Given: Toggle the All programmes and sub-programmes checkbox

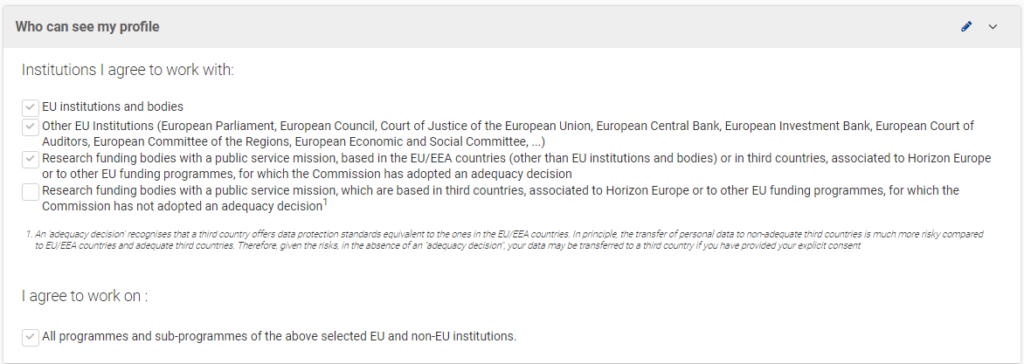Looking at the screenshot, I should pyautogui.click(x=31, y=337).
